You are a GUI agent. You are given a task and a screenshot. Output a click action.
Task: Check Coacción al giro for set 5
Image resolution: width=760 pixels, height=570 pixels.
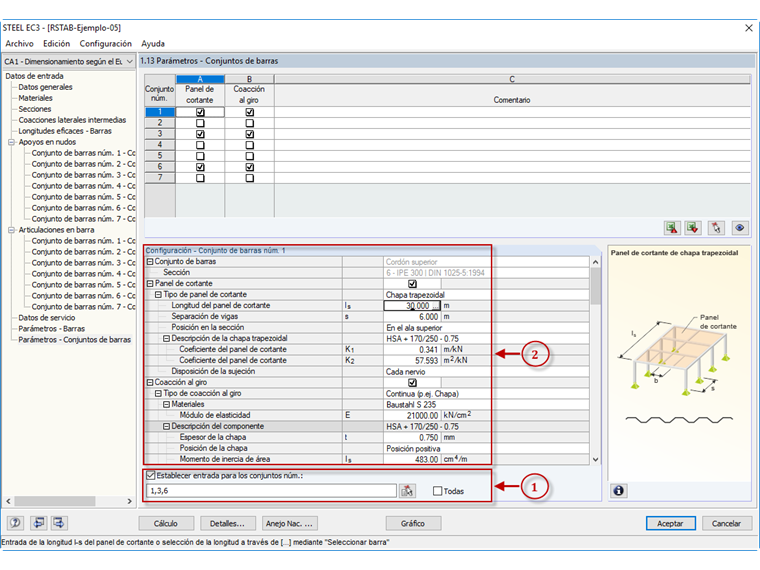[x=250, y=156]
